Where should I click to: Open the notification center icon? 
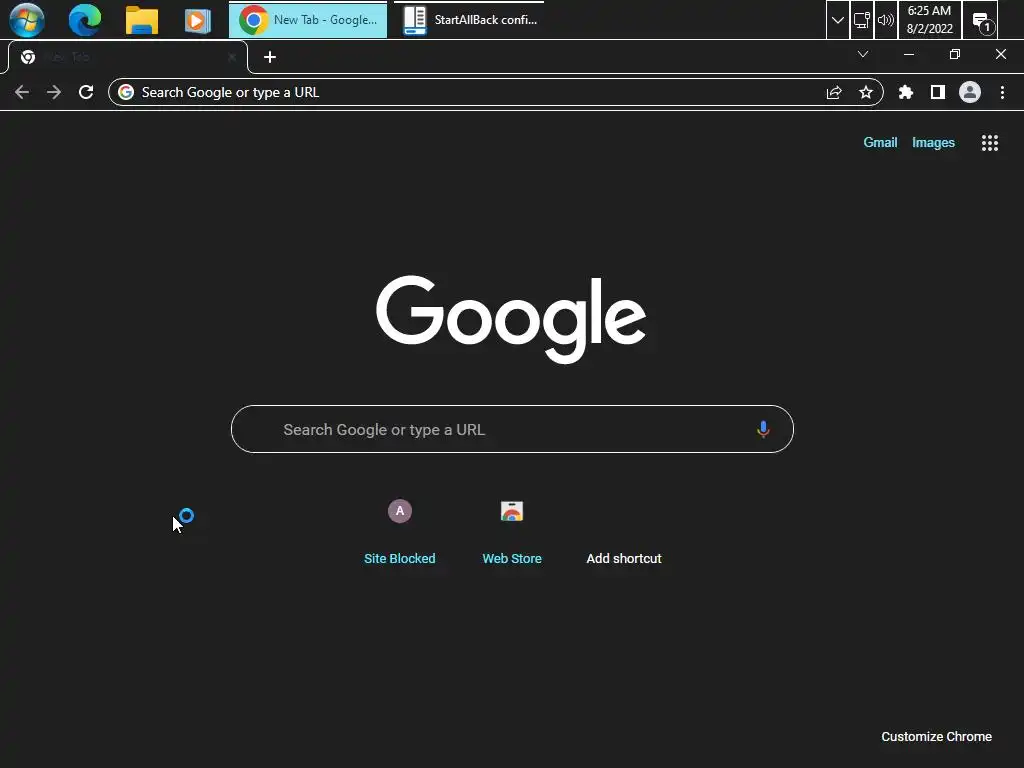point(981,21)
